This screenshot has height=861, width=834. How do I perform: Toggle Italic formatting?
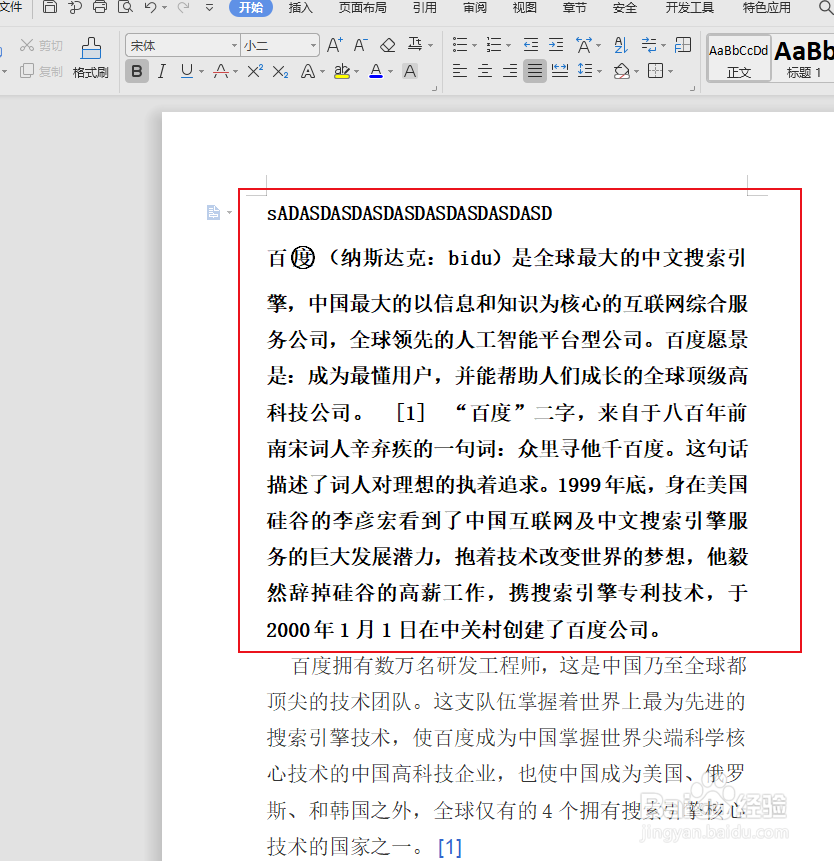coord(161,71)
